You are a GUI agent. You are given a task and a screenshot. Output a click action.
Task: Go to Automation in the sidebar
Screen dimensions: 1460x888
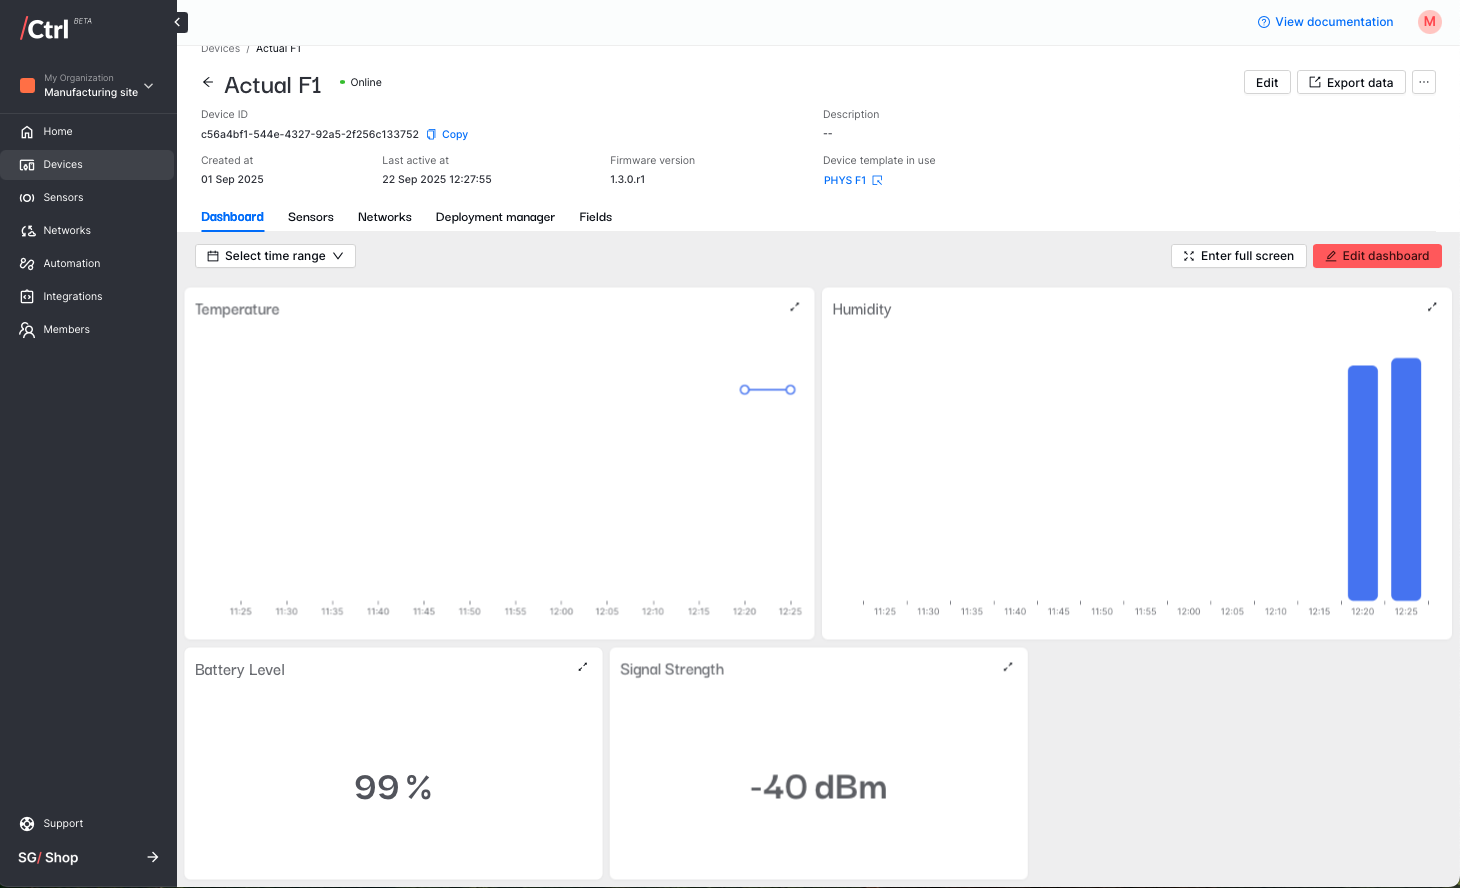pos(72,264)
